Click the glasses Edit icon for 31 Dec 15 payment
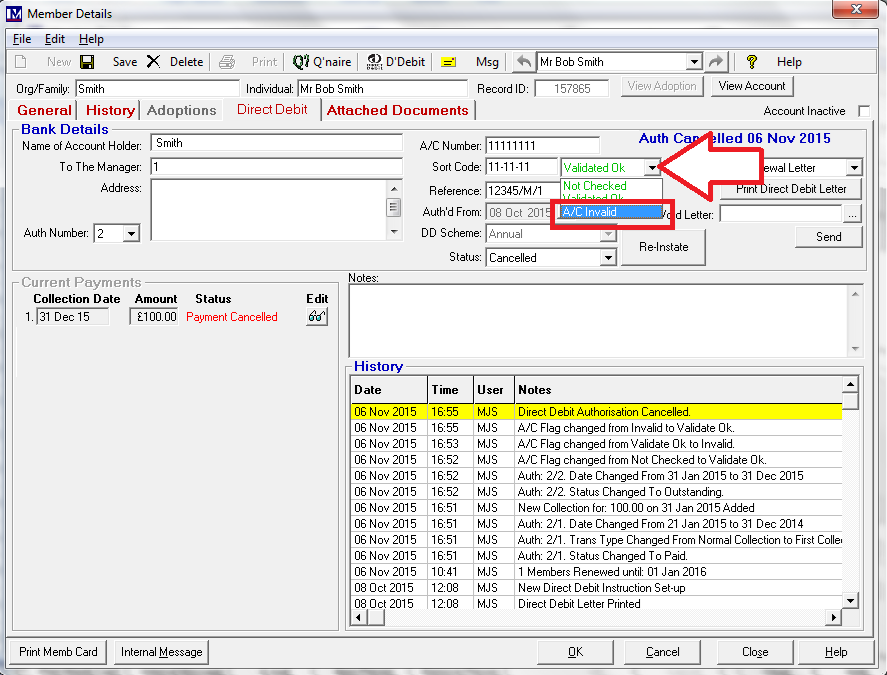 click(317, 317)
